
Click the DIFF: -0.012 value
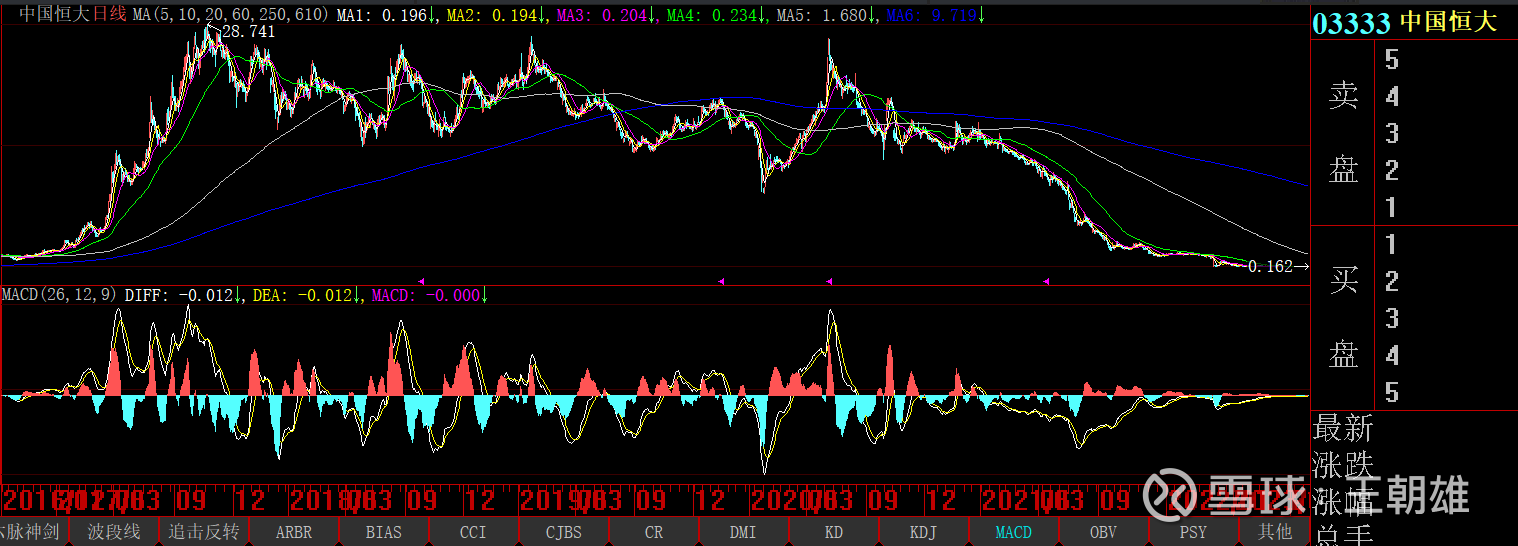185,295
